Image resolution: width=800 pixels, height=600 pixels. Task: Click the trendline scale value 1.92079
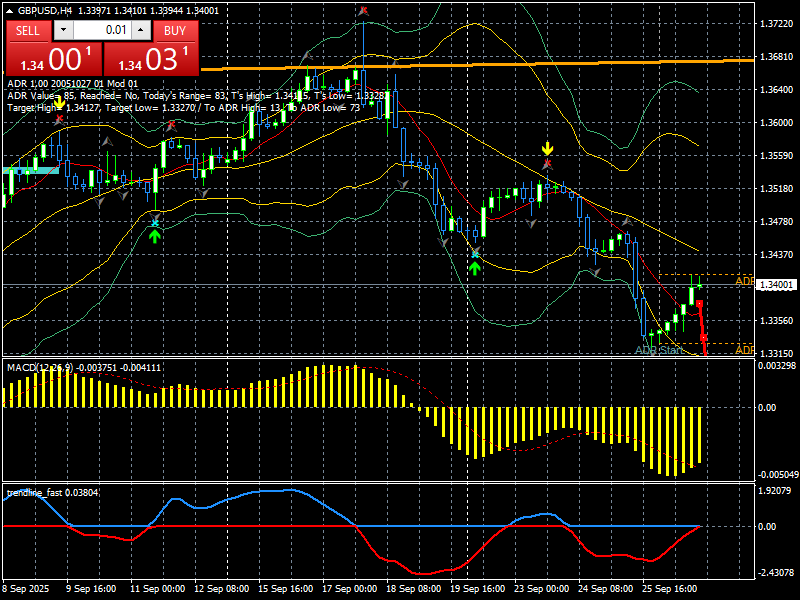(776, 491)
